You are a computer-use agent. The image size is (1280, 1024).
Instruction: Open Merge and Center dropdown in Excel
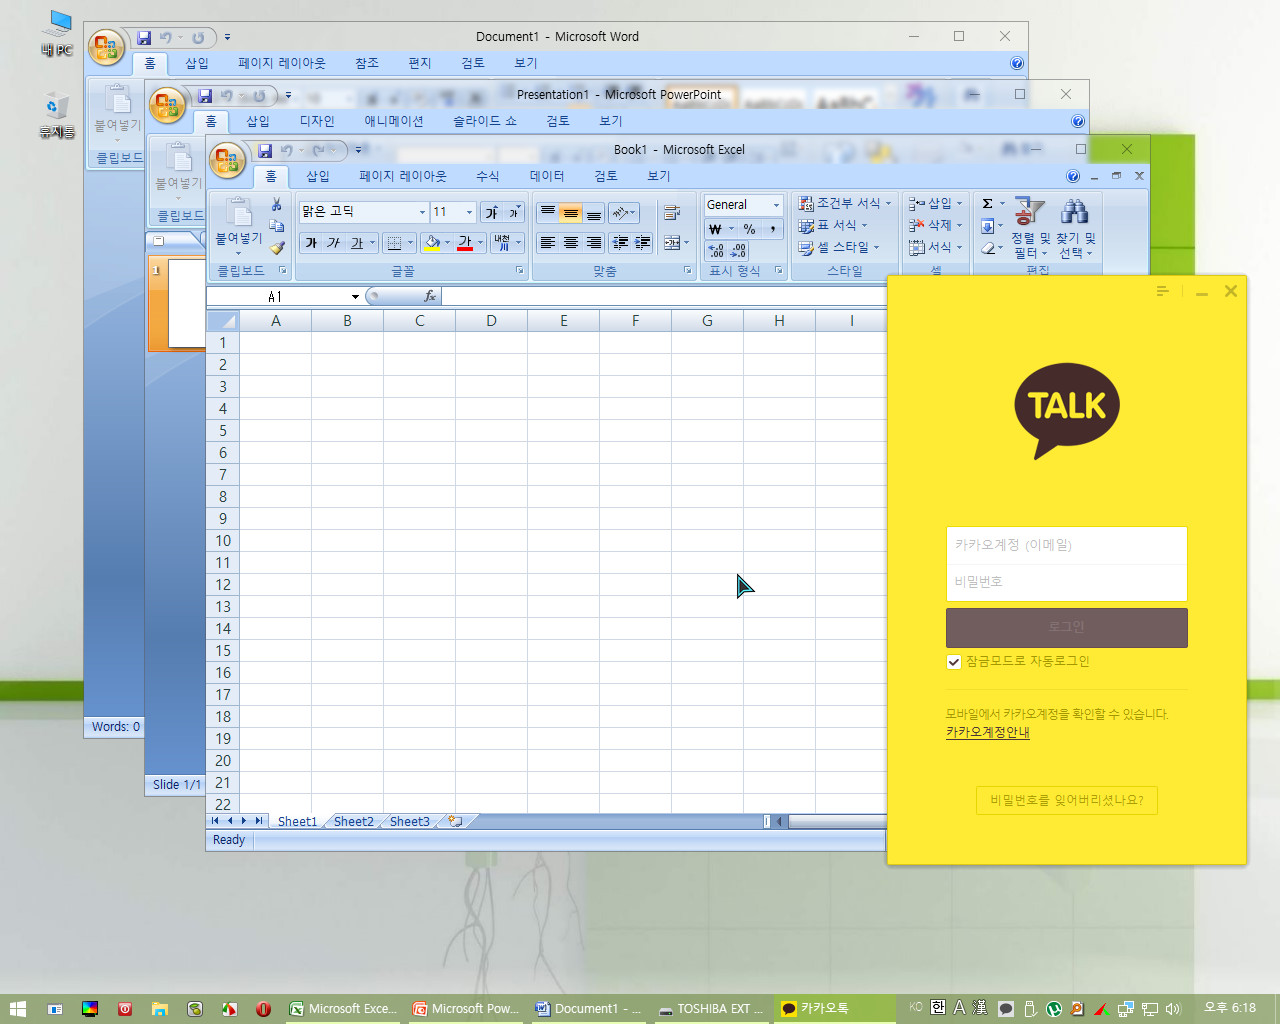686,243
